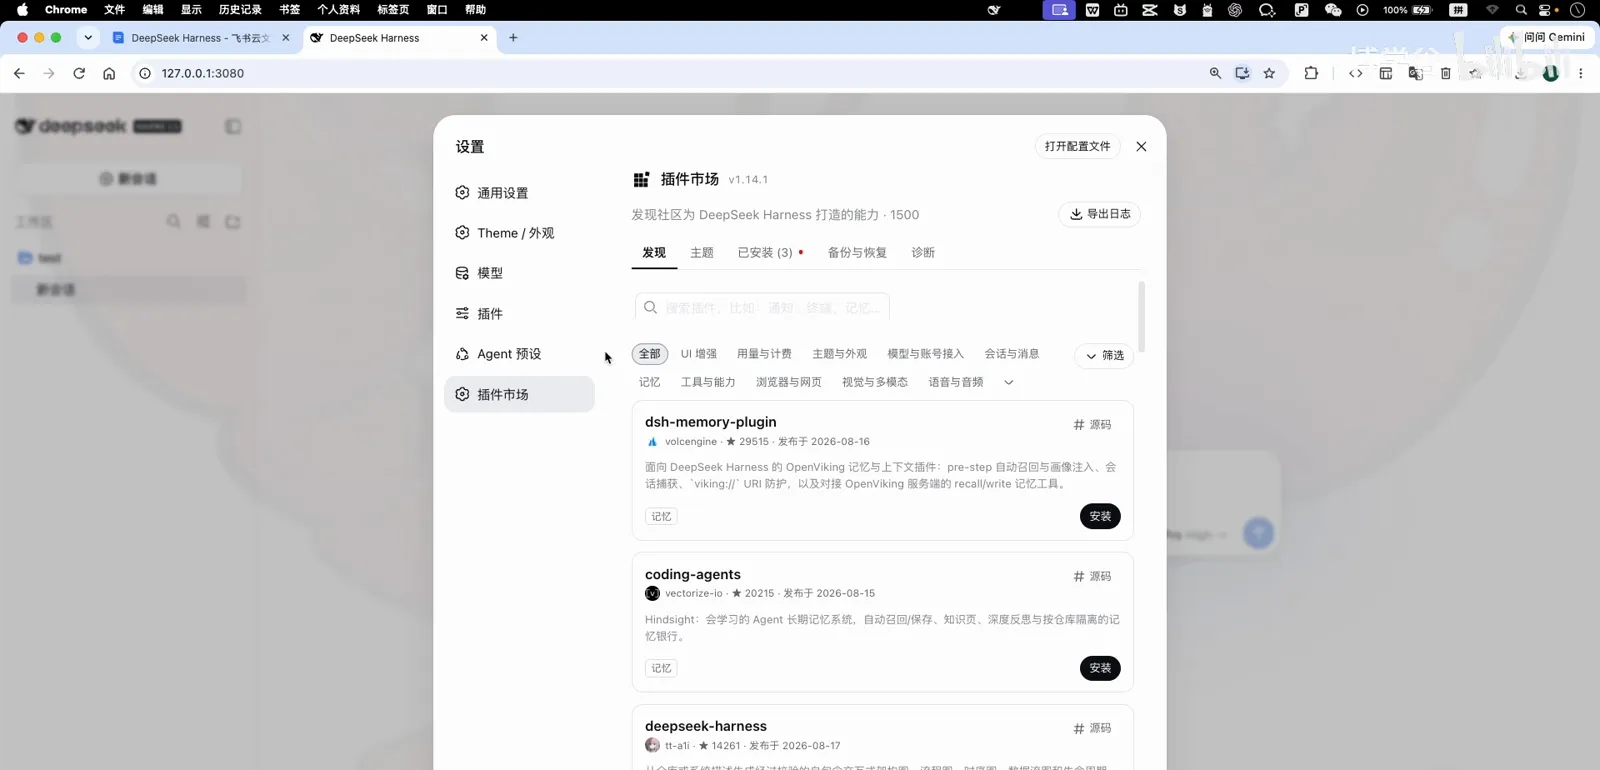Click the plugin list scrollbar
The image size is (1600, 770).
1141,317
